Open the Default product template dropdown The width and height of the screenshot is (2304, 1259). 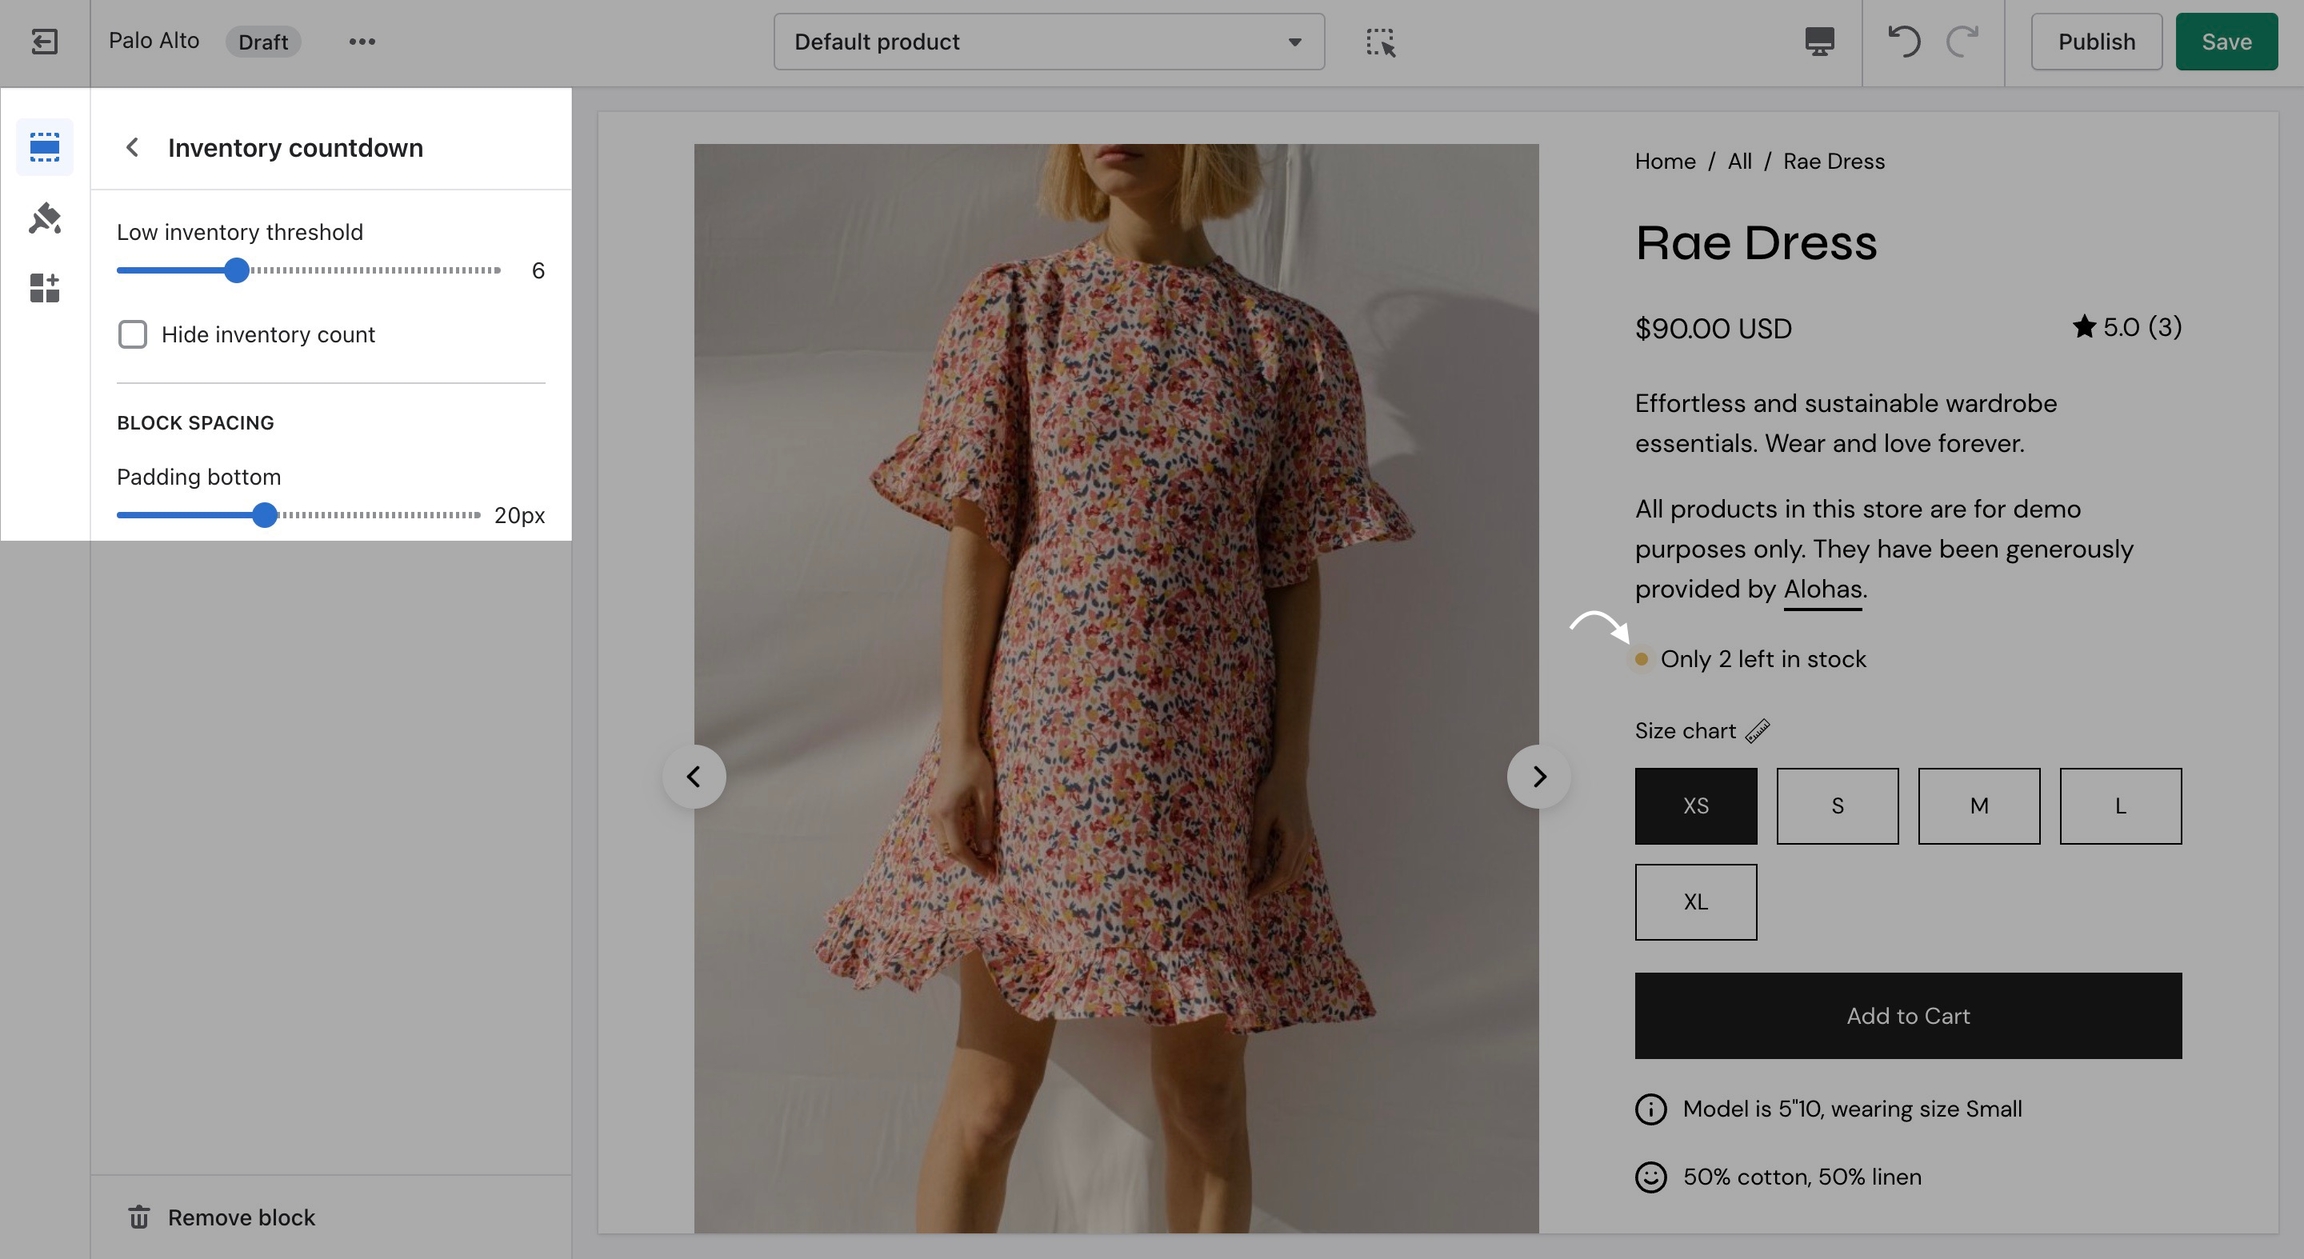[x=1048, y=42]
